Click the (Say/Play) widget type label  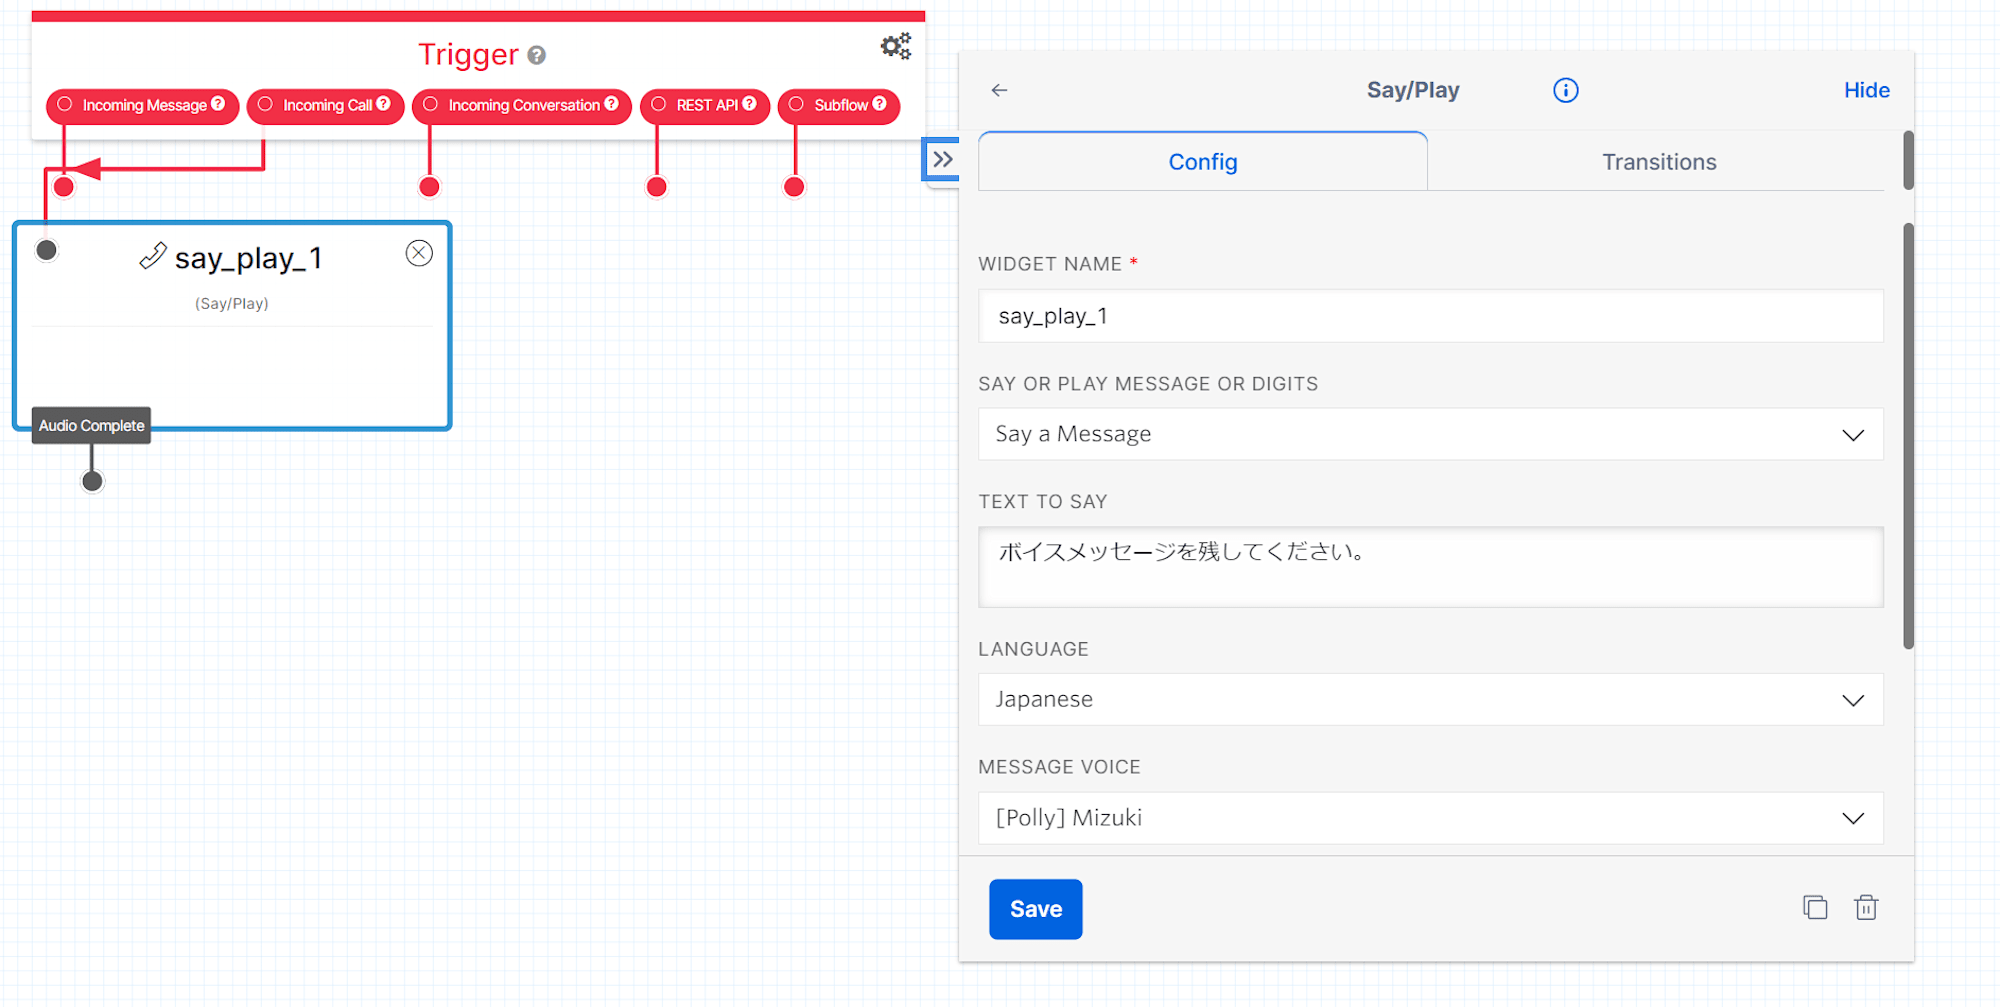[231, 303]
